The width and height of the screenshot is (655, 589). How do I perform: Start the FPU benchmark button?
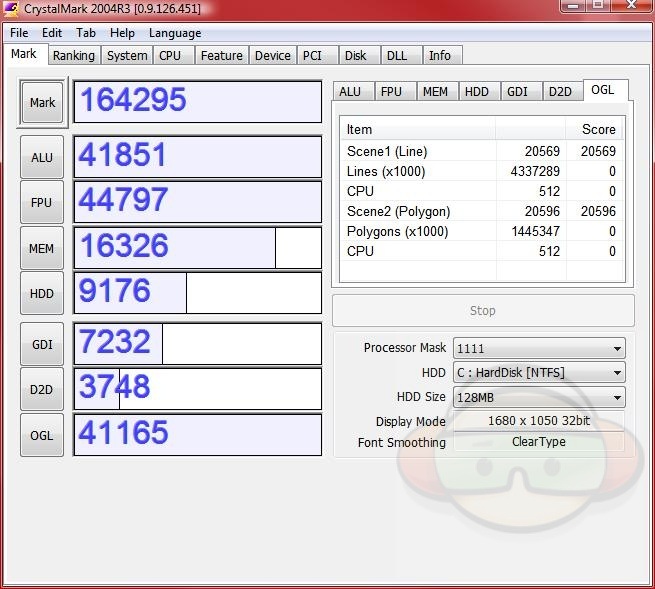click(42, 203)
